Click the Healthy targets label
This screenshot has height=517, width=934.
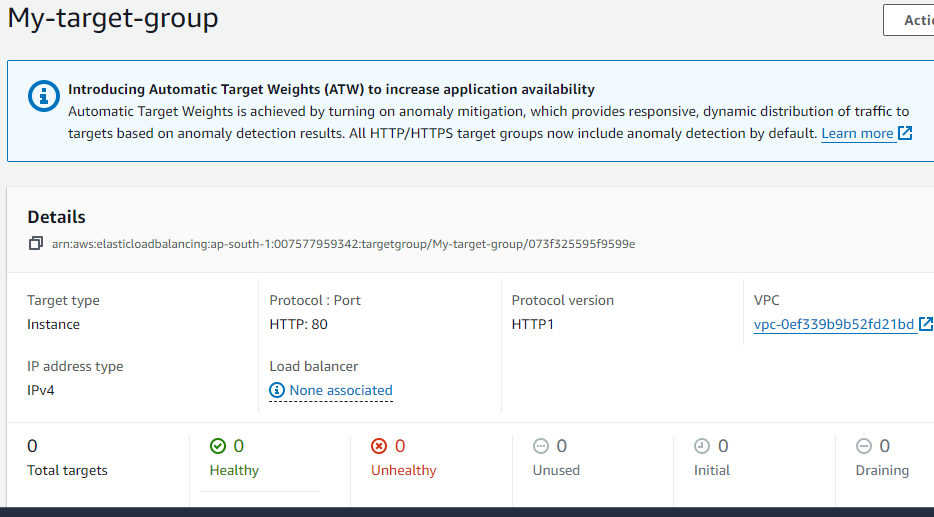(x=234, y=470)
